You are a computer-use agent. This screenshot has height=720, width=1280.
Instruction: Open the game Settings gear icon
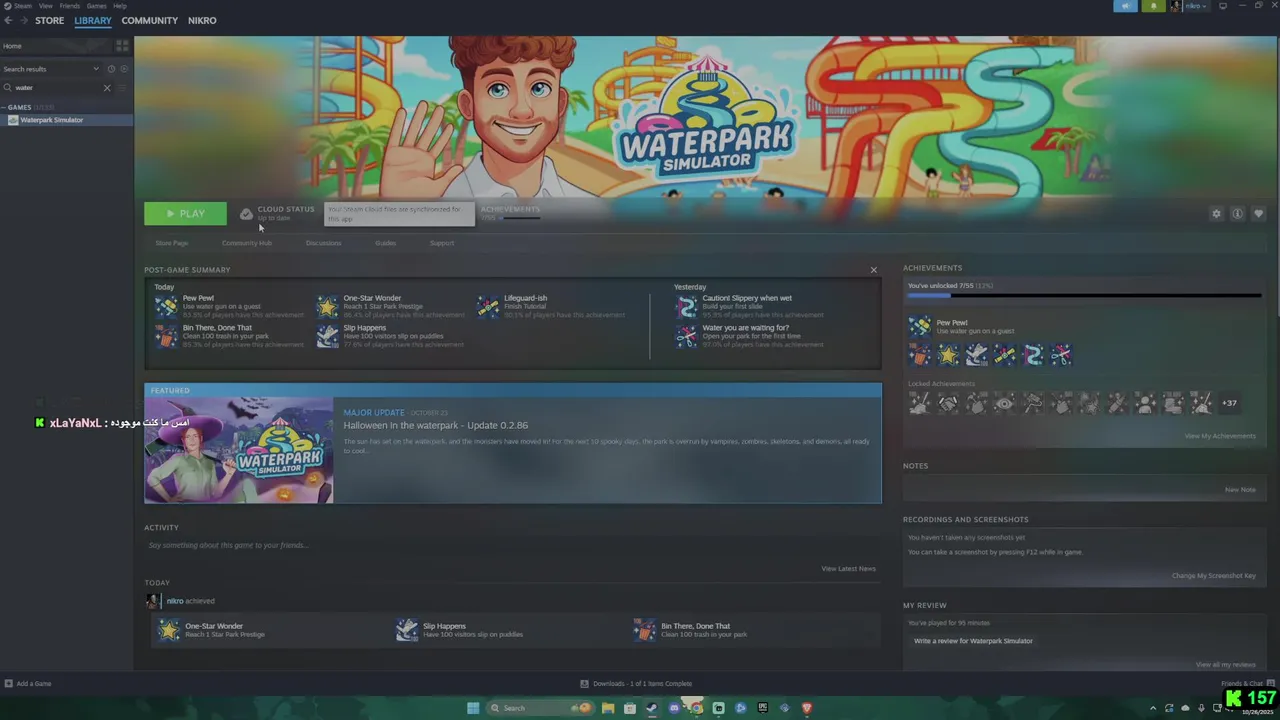point(1216,214)
